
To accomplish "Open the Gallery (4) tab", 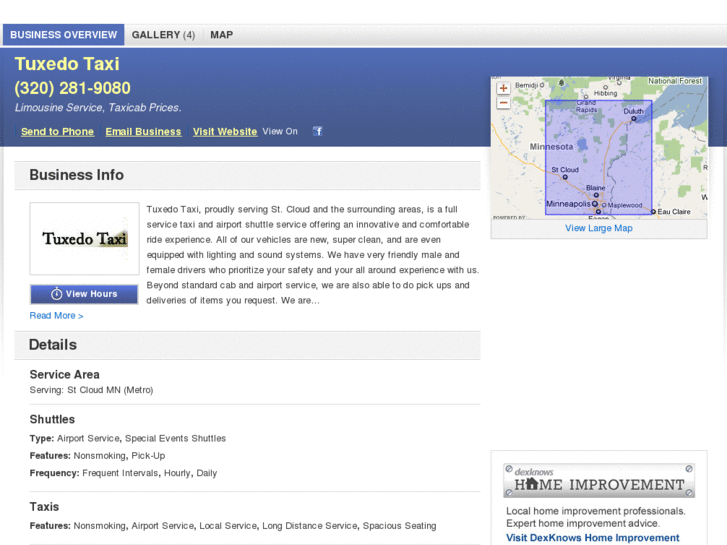I will click(x=163, y=35).
